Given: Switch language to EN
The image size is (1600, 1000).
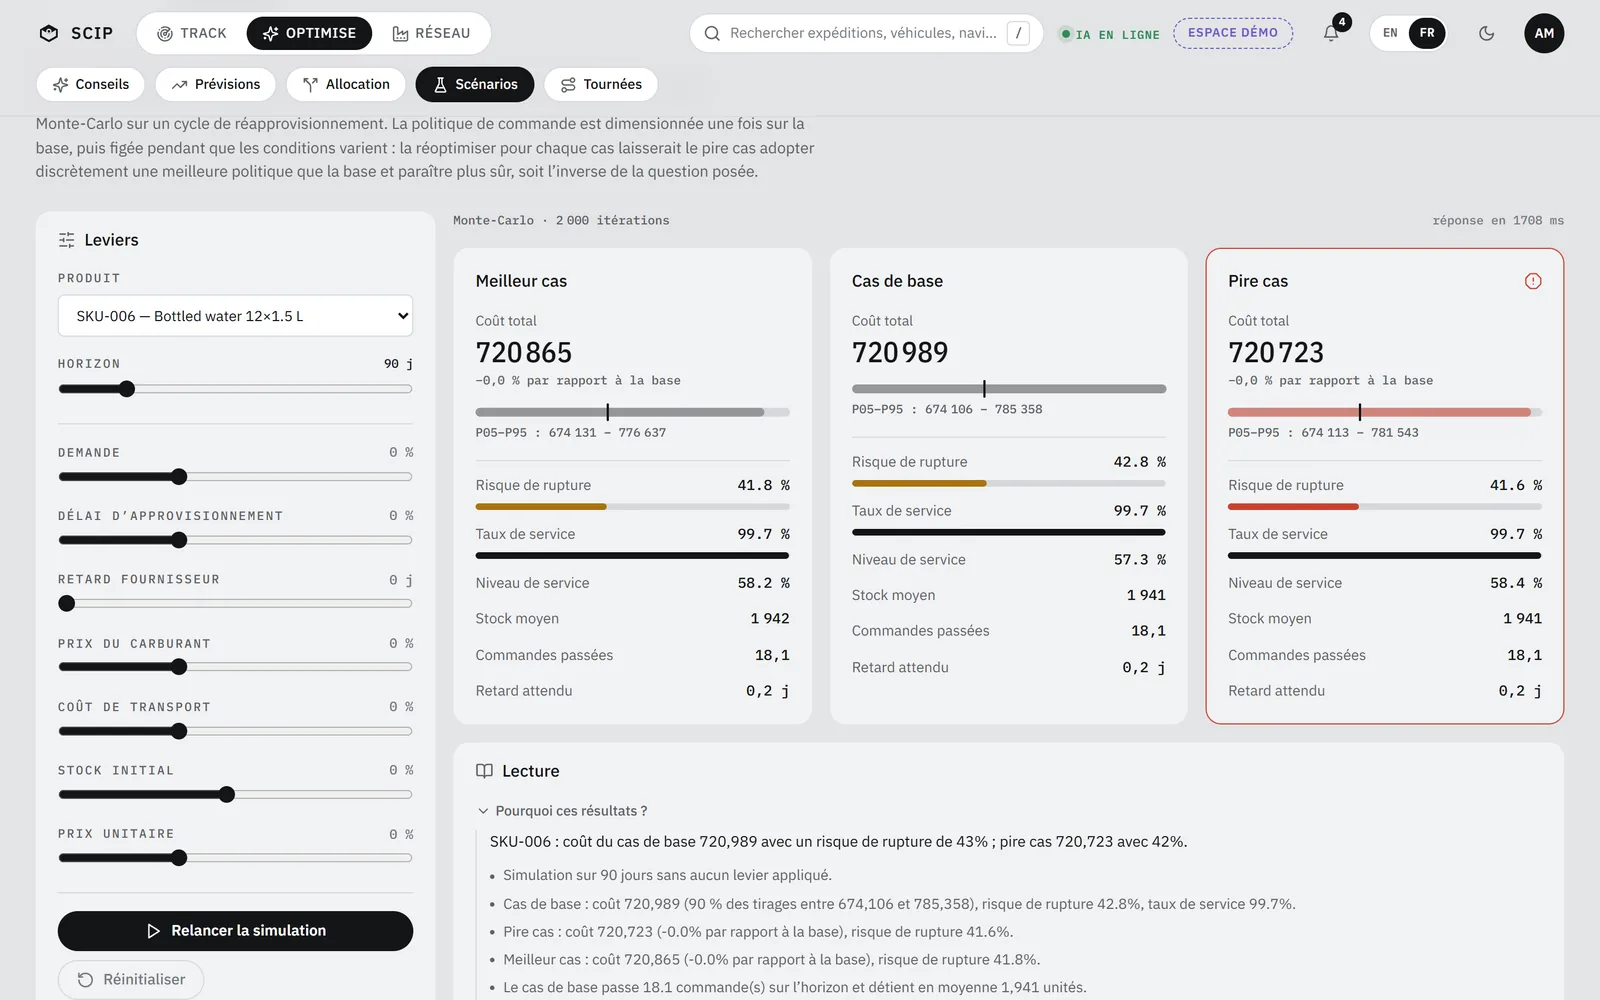Looking at the screenshot, I should pos(1390,33).
